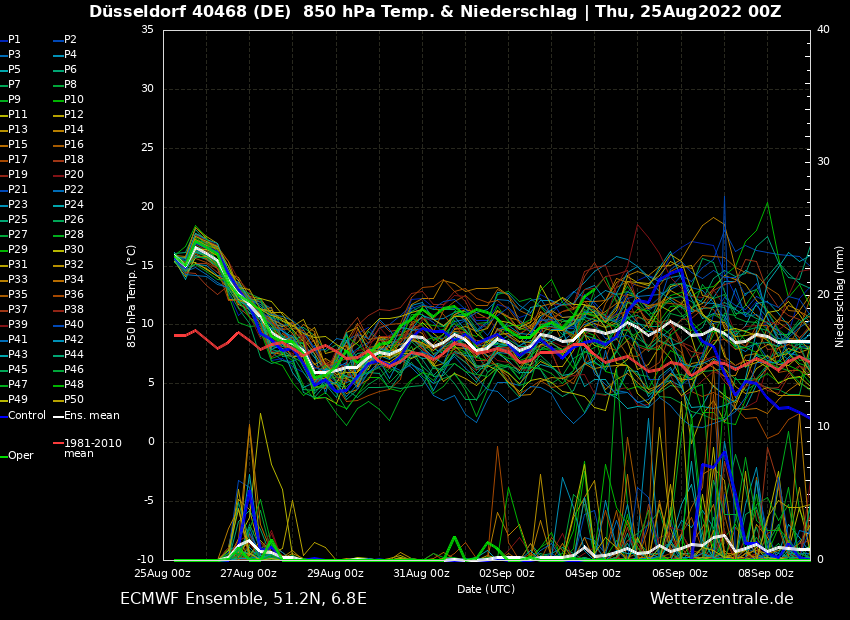The height and width of the screenshot is (620, 850).
Task: Select the P40 legend entry
Action: (74, 324)
